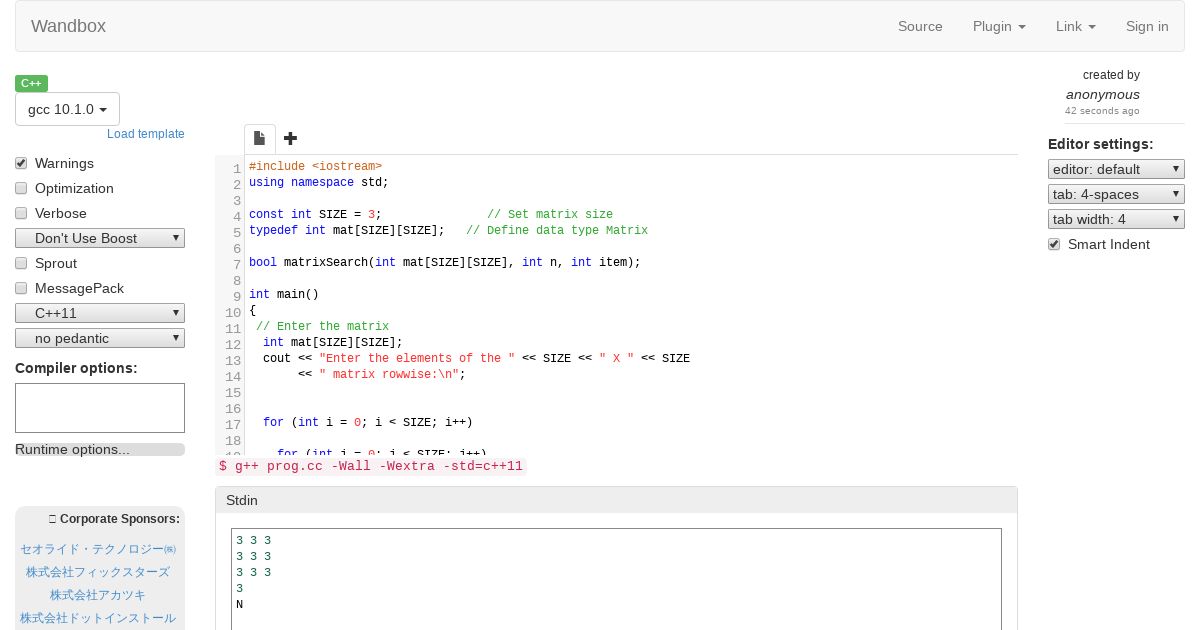Open the セオライド・テクノロジー sponsor link
This screenshot has width=1200, height=630.
[x=98, y=549]
